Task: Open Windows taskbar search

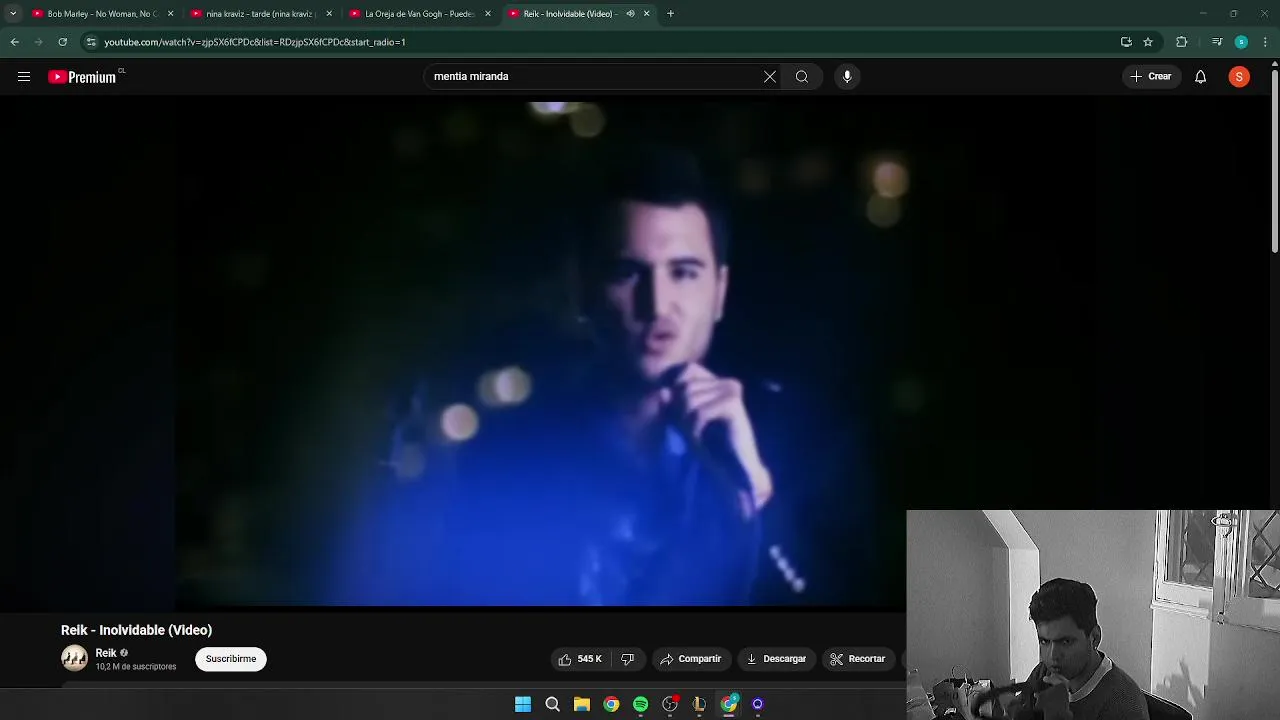Action: 552,704
